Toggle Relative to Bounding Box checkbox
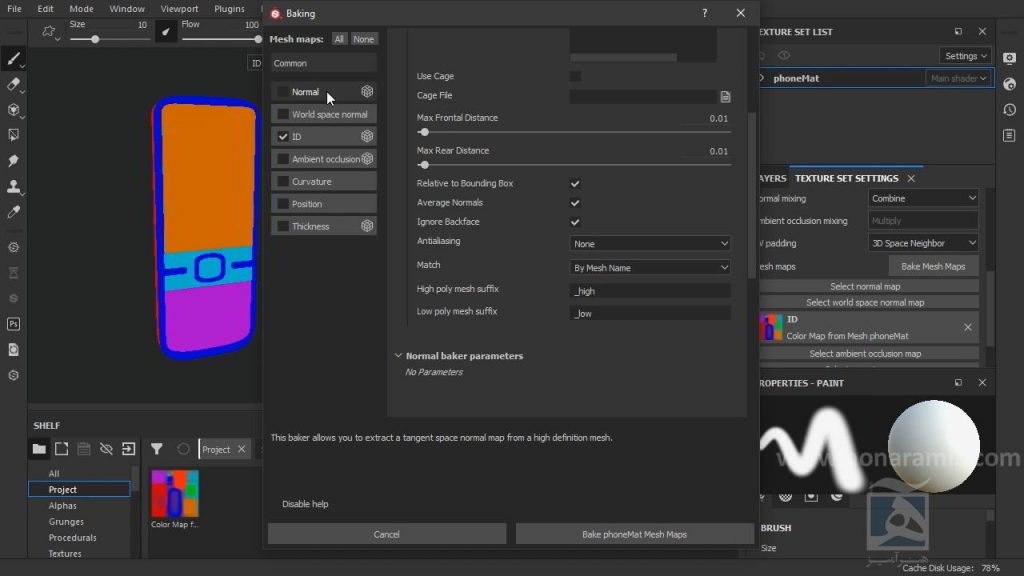Viewport: 1024px width, 576px height. (x=575, y=184)
